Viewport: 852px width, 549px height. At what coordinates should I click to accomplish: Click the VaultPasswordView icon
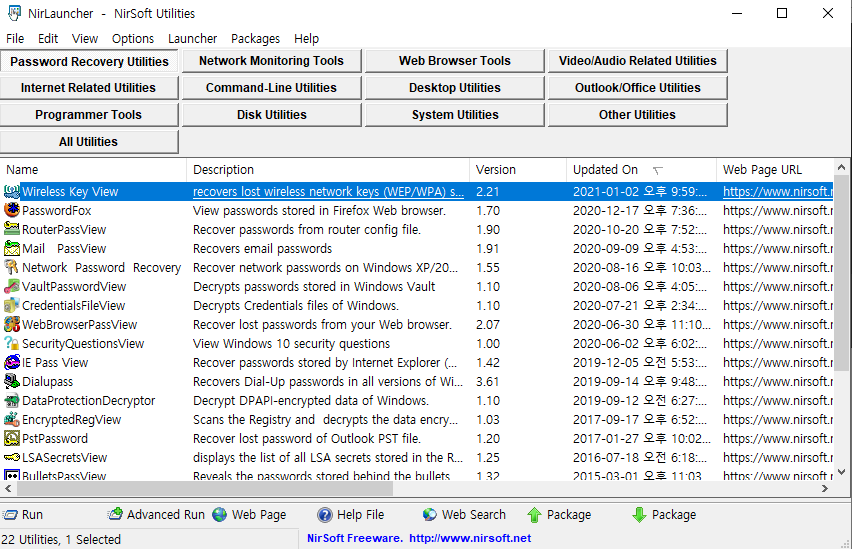[11, 286]
